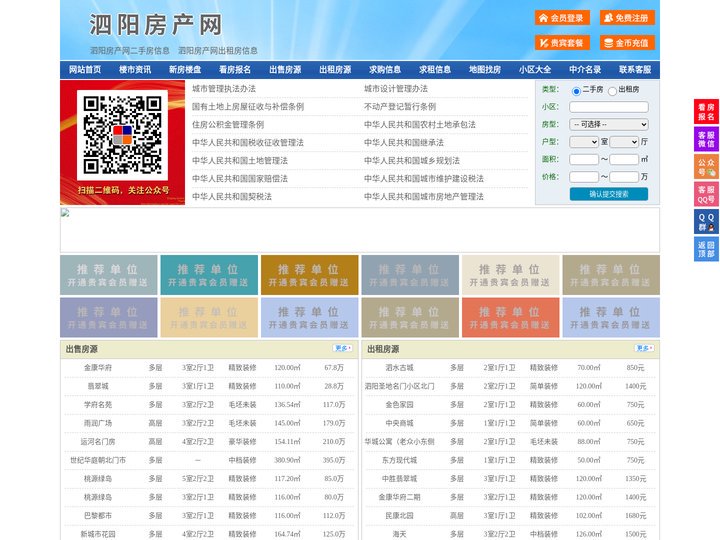
Task: Open the 金币充值 button
Action: [x=627, y=43]
